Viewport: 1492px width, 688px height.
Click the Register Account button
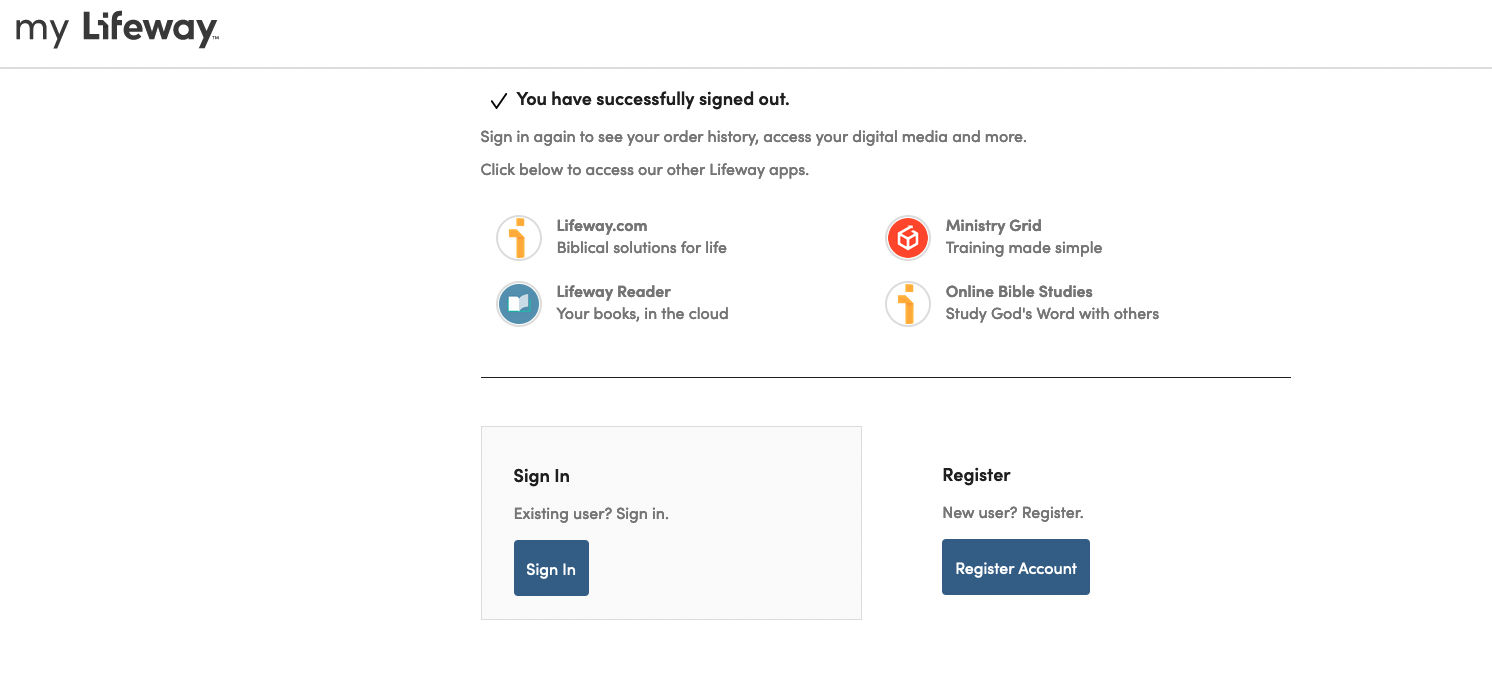[x=1016, y=567]
